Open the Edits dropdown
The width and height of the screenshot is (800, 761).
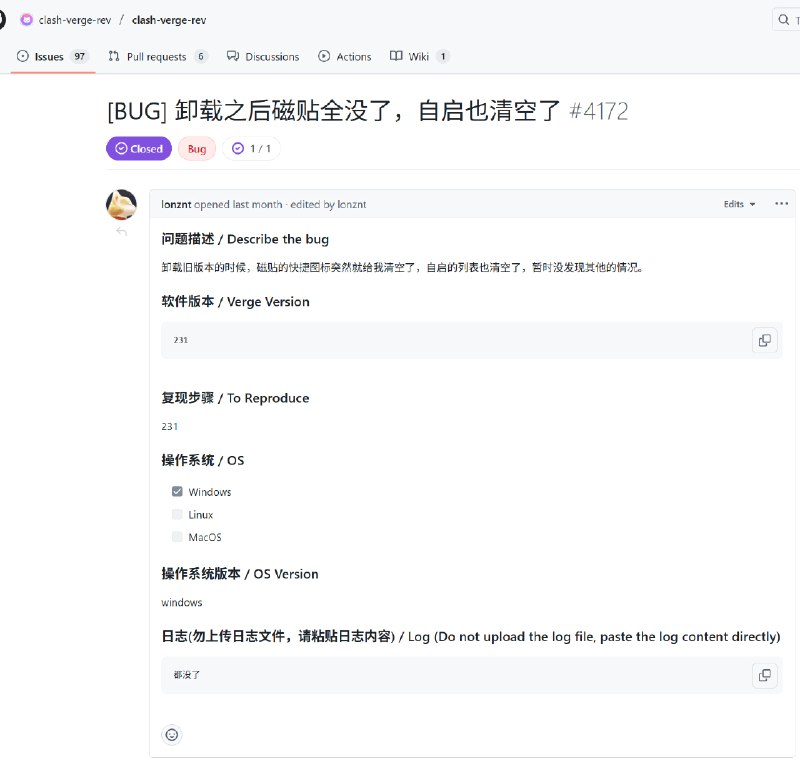pos(739,204)
